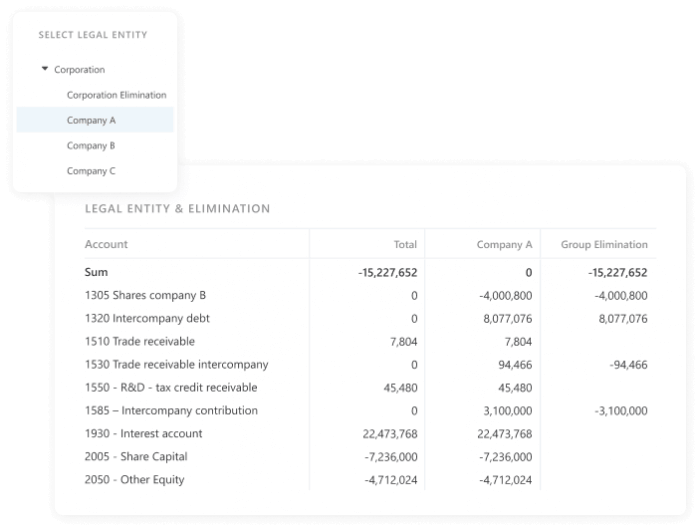698x529 pixels.
Task: Click the Account column header
Action: 106,244
